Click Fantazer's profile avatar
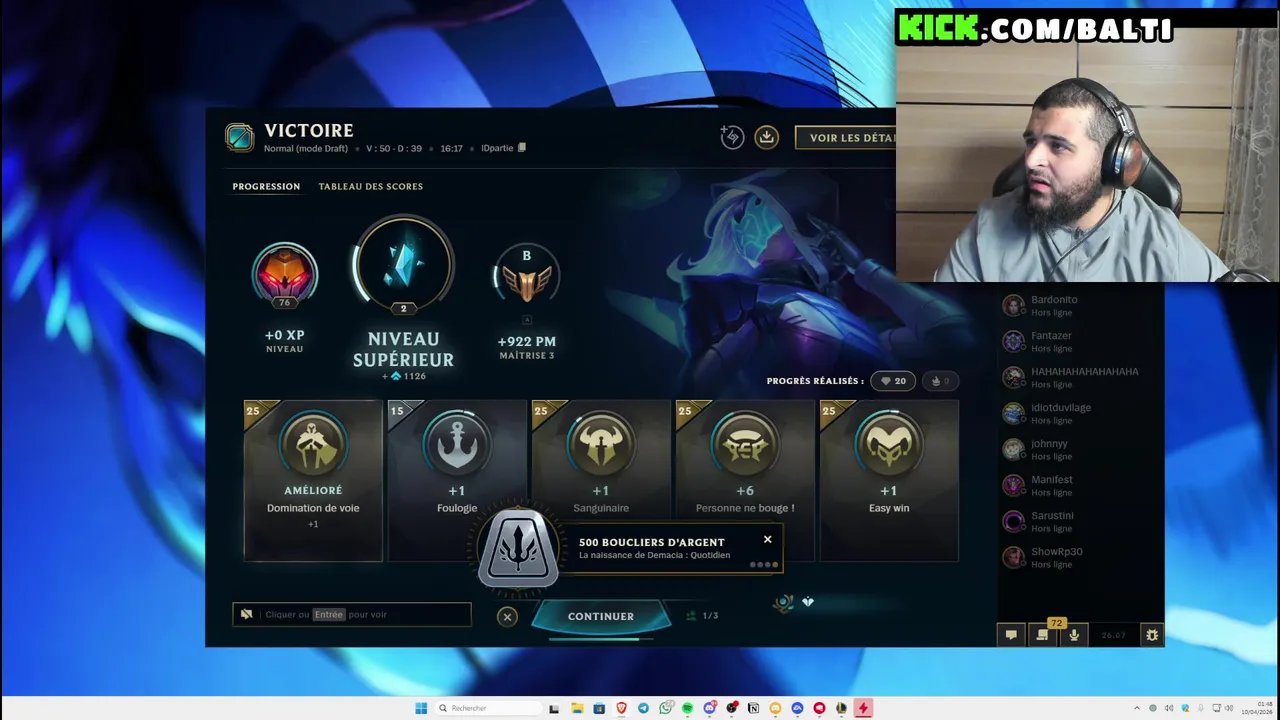Image resolution: width=1280 pixels, height=720 pixels. [x=1014, y=341]
